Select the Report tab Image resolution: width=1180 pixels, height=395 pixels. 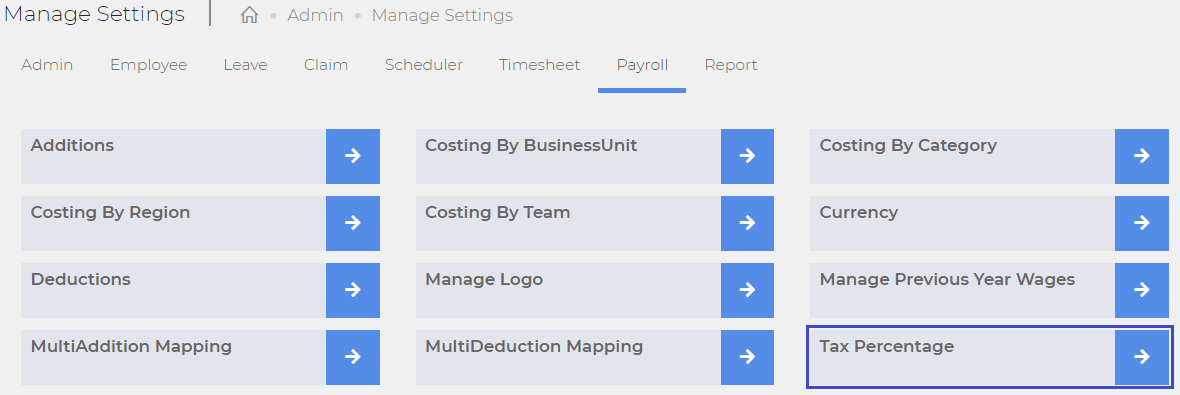tap(731, 65)
